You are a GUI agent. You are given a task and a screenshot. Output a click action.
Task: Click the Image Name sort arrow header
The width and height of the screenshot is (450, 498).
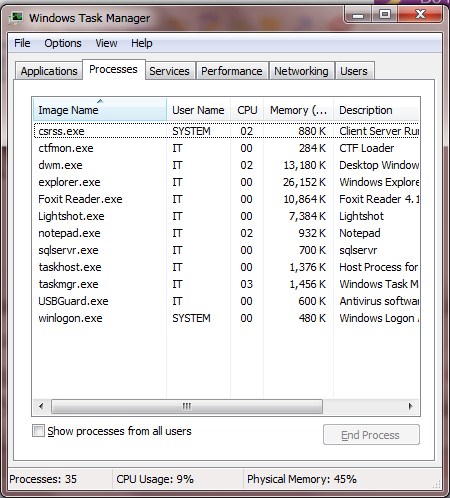(100, 109)
